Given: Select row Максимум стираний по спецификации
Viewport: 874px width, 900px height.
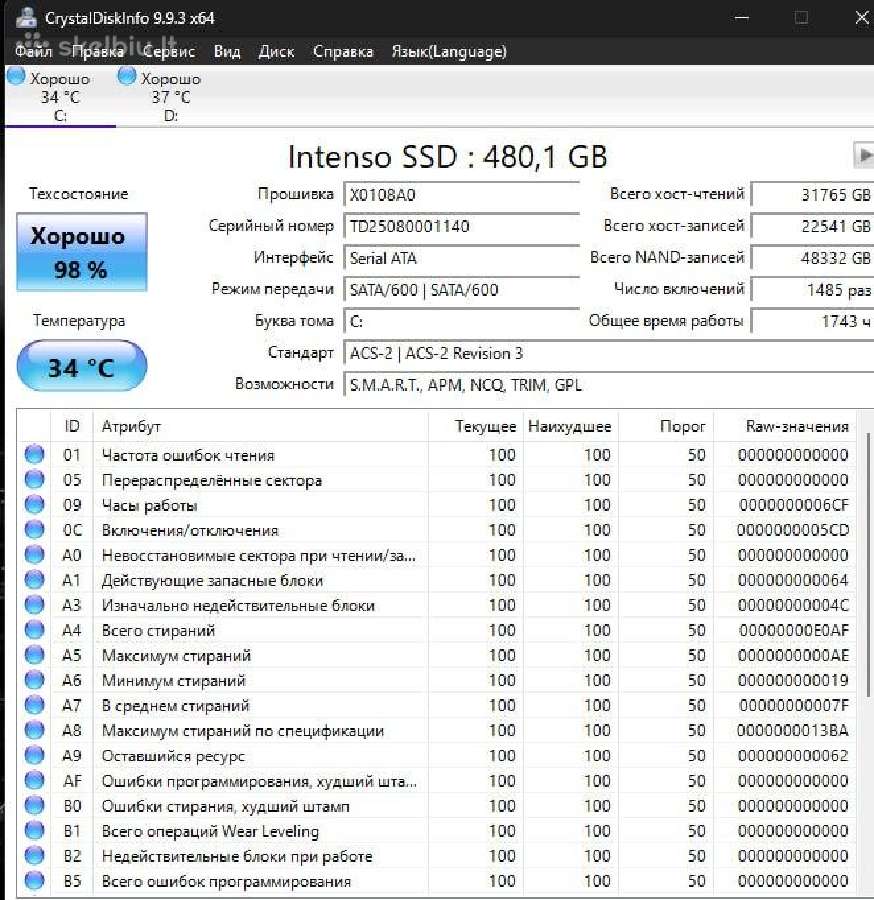Looking at the screenshot, I should (x=436, y=731).
